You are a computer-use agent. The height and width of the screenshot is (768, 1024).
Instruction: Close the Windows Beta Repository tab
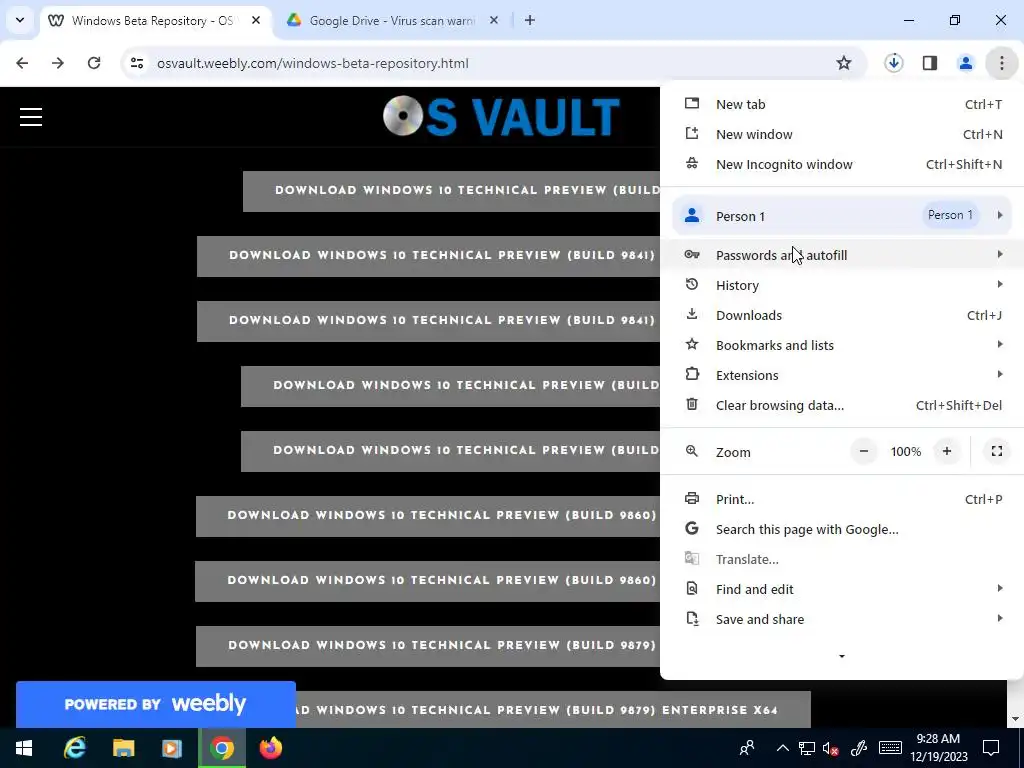(256, 20)
